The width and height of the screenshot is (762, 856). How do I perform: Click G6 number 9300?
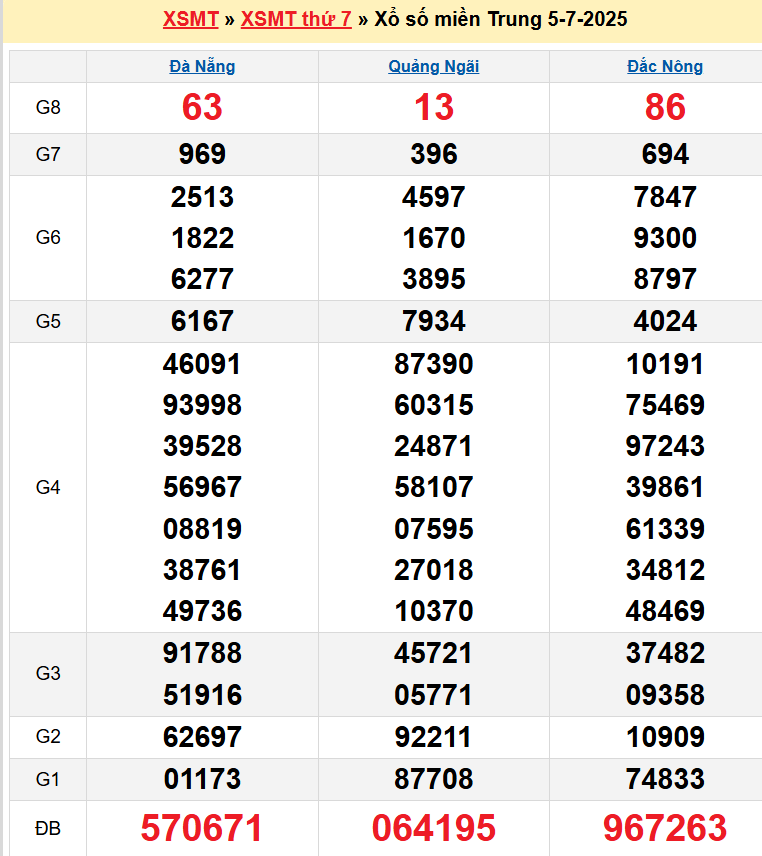665,239
